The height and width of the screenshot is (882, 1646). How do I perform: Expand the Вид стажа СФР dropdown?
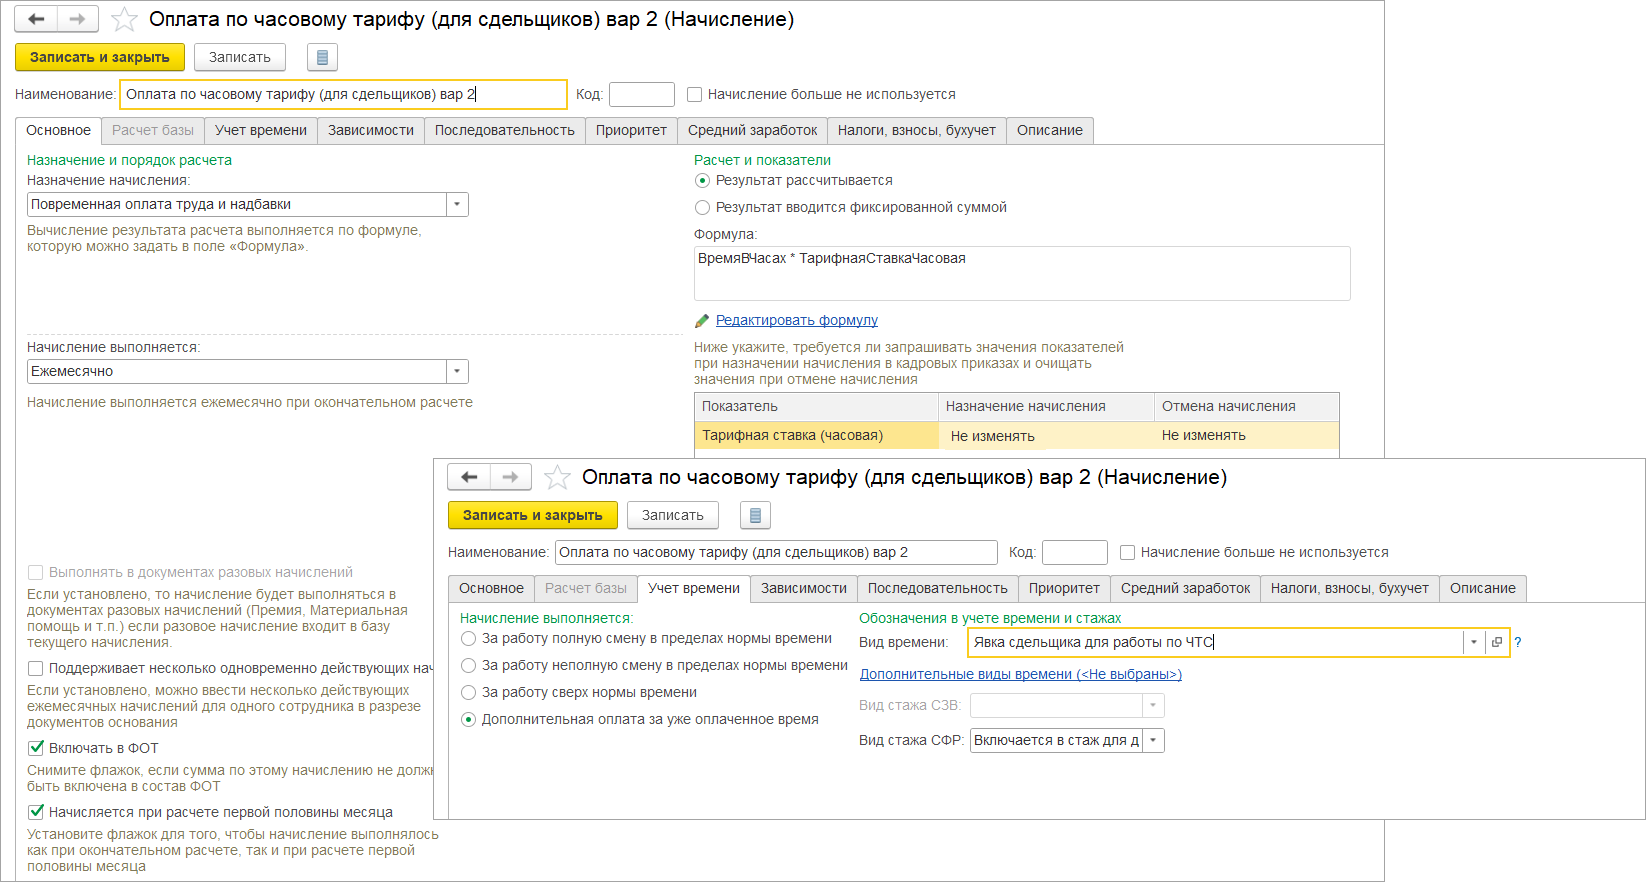pos(1153,740)
